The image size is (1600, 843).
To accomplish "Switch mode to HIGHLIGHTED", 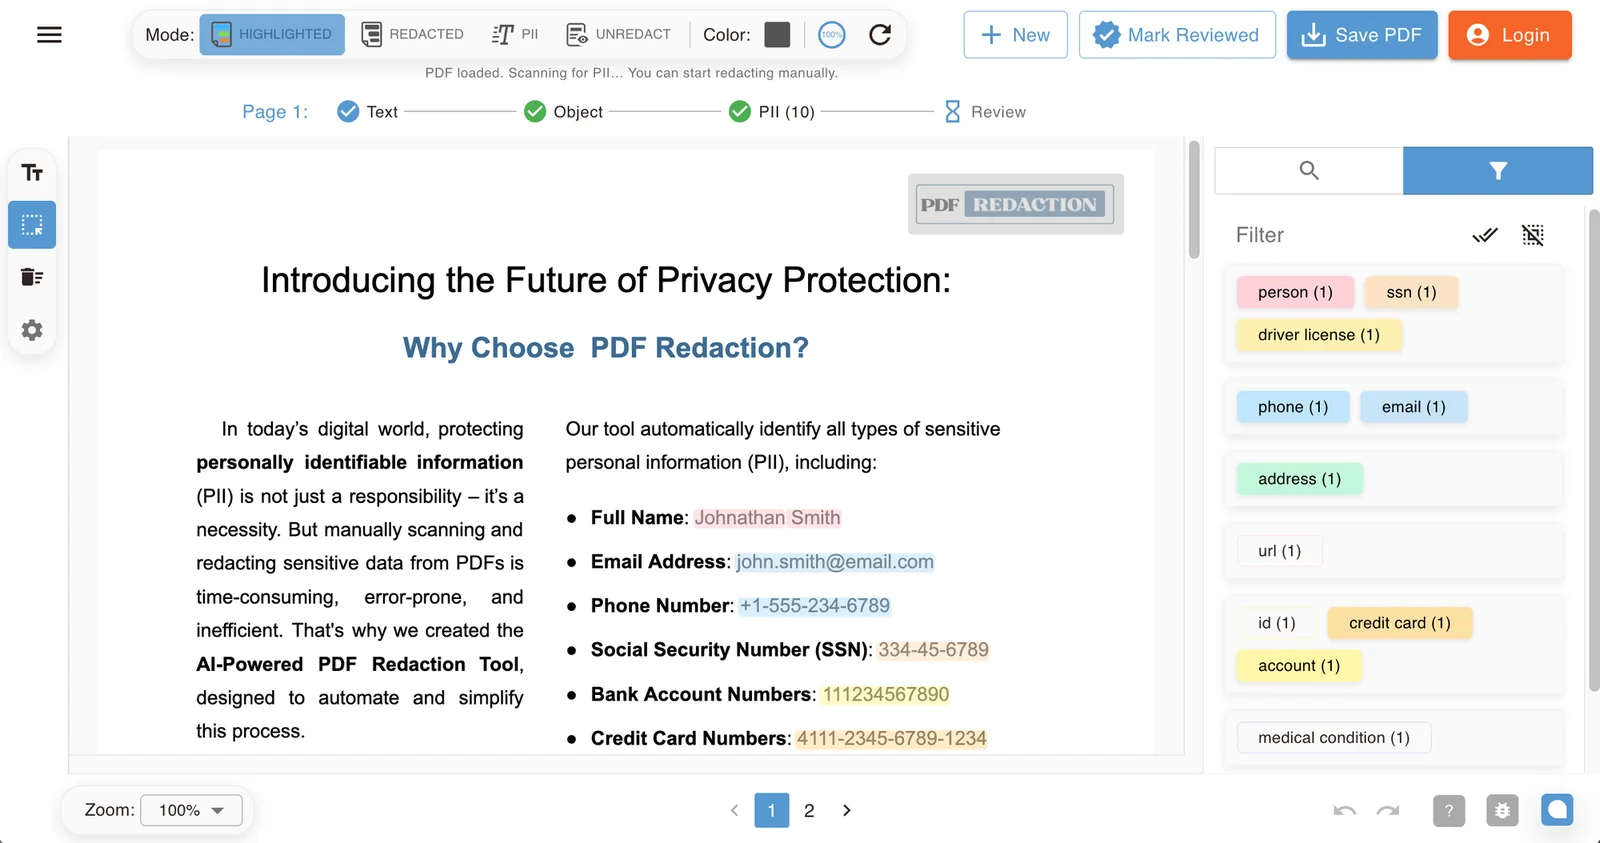I will click(x=272, y=35).
